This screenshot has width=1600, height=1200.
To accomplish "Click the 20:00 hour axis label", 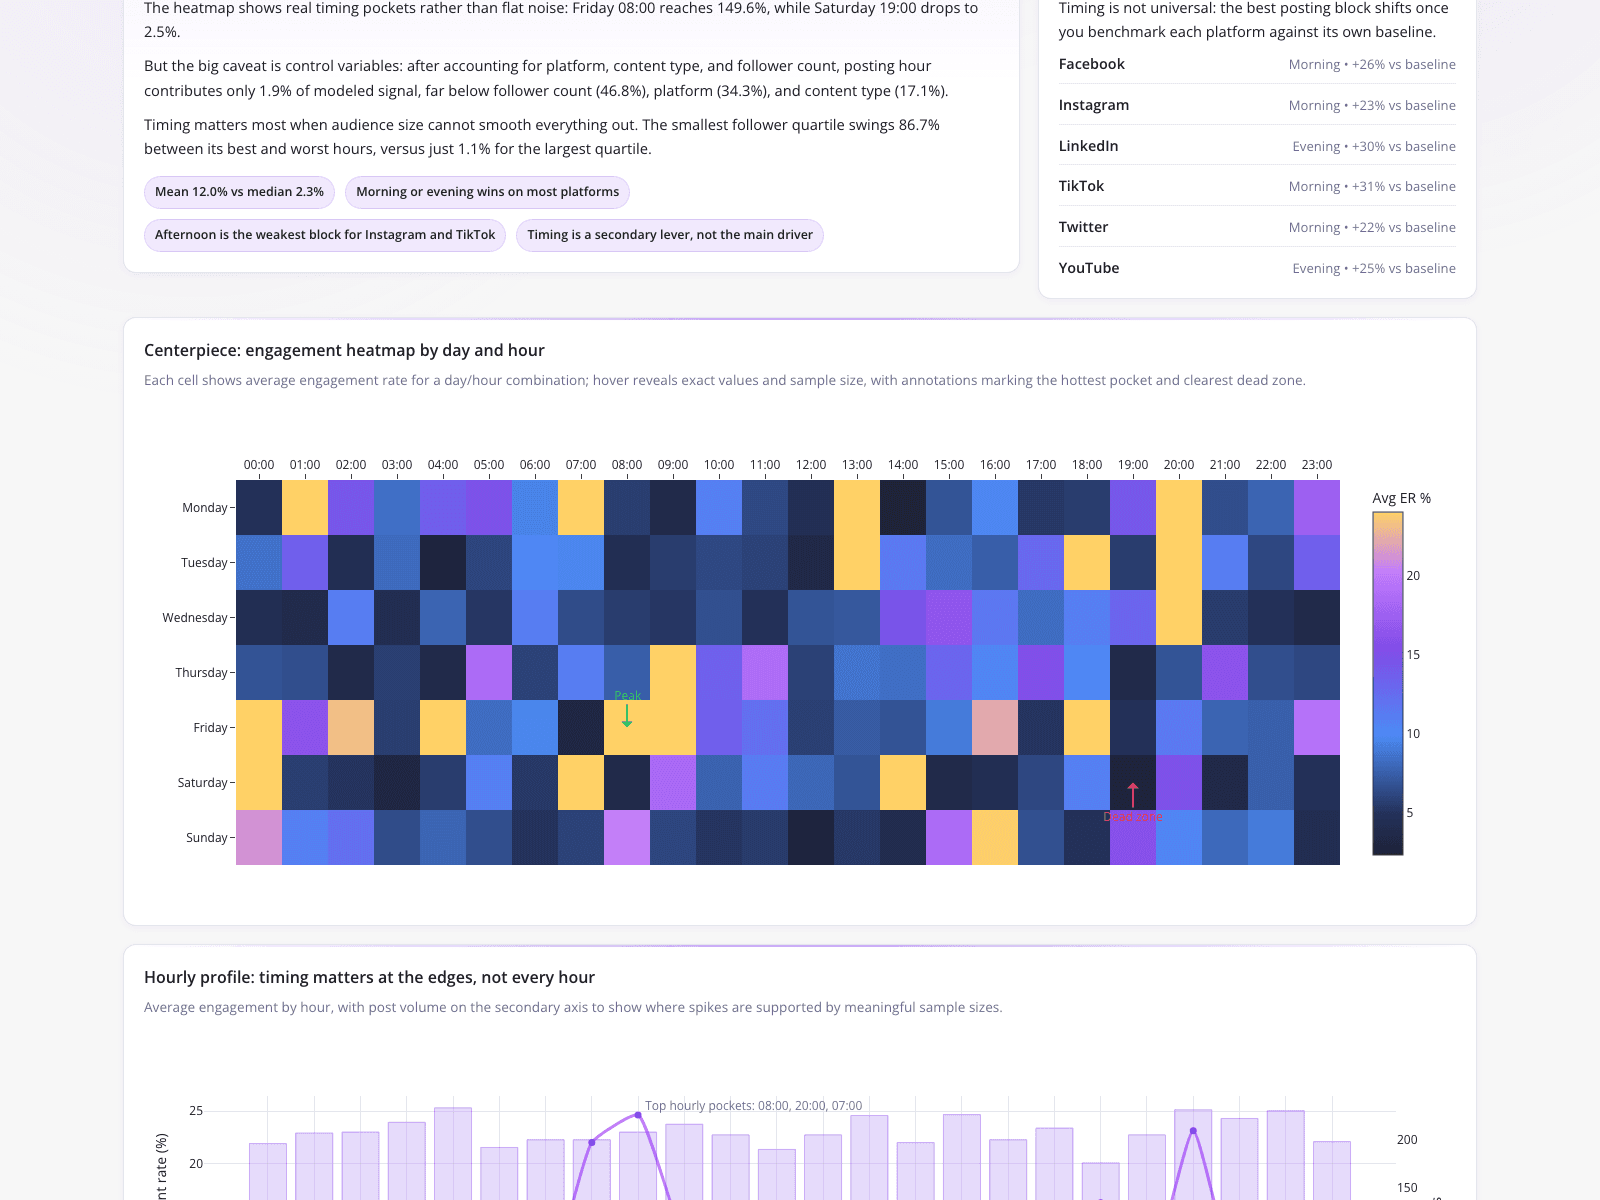I will 1179,465.
